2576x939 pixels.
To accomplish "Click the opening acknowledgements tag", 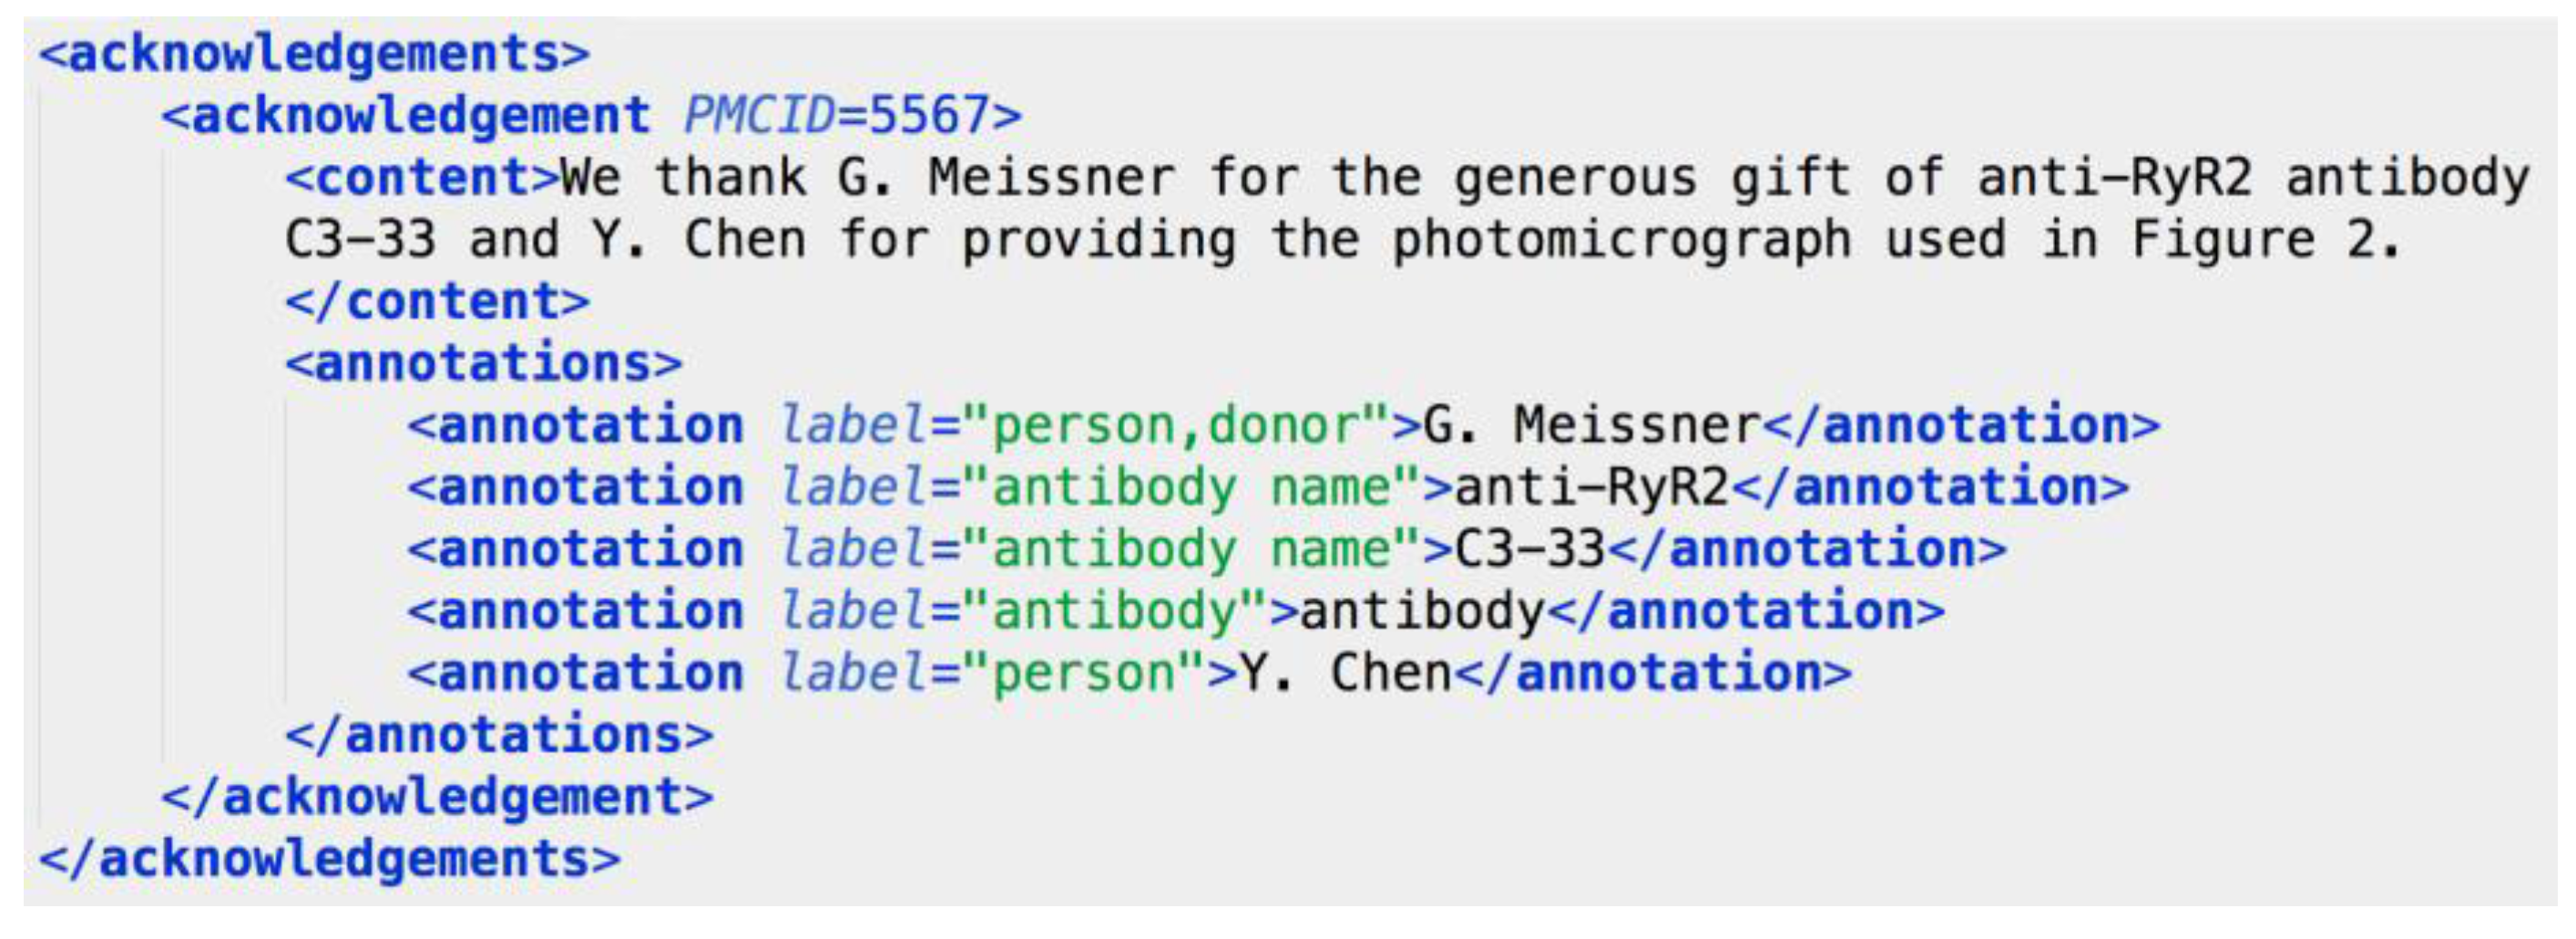I will tap(314, 54).
